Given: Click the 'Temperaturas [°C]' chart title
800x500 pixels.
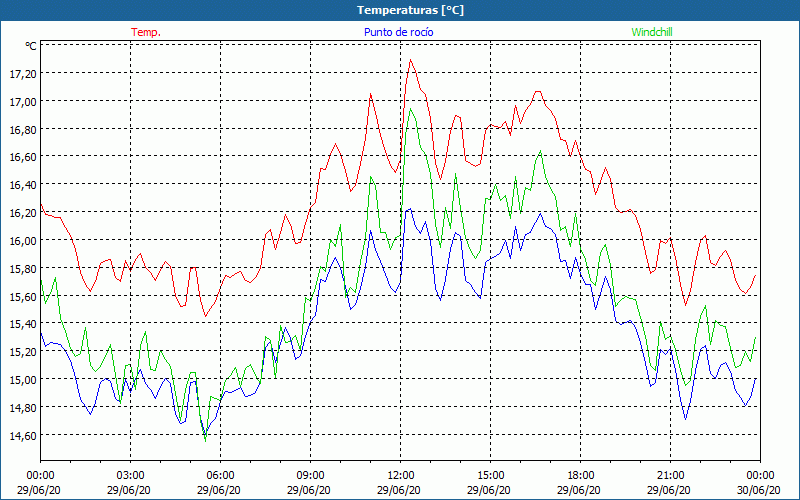Looking at the screenshot, I should pyautogui.click(x=410, y=10).
